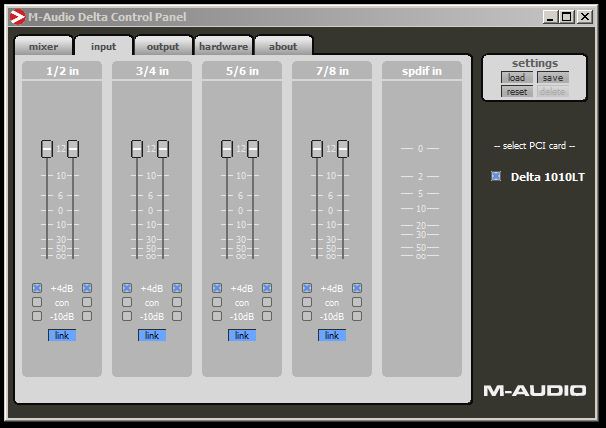The height and width of the screenshot is (428, 606).
Task: Minimize the Delta Control Panel window
Action: coord(550,17)
